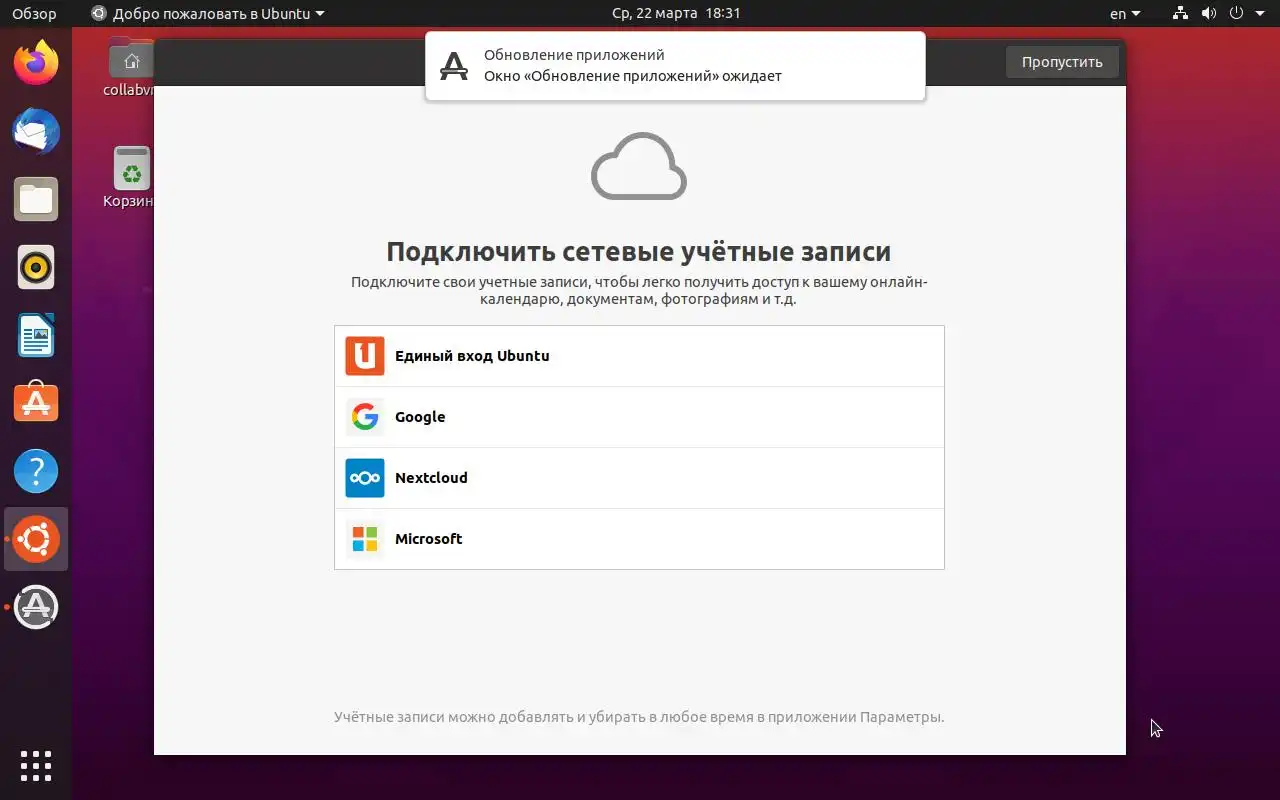Open the Files manager dock icon
This screenshot has width=1280, height=800.
coord(36,200)
